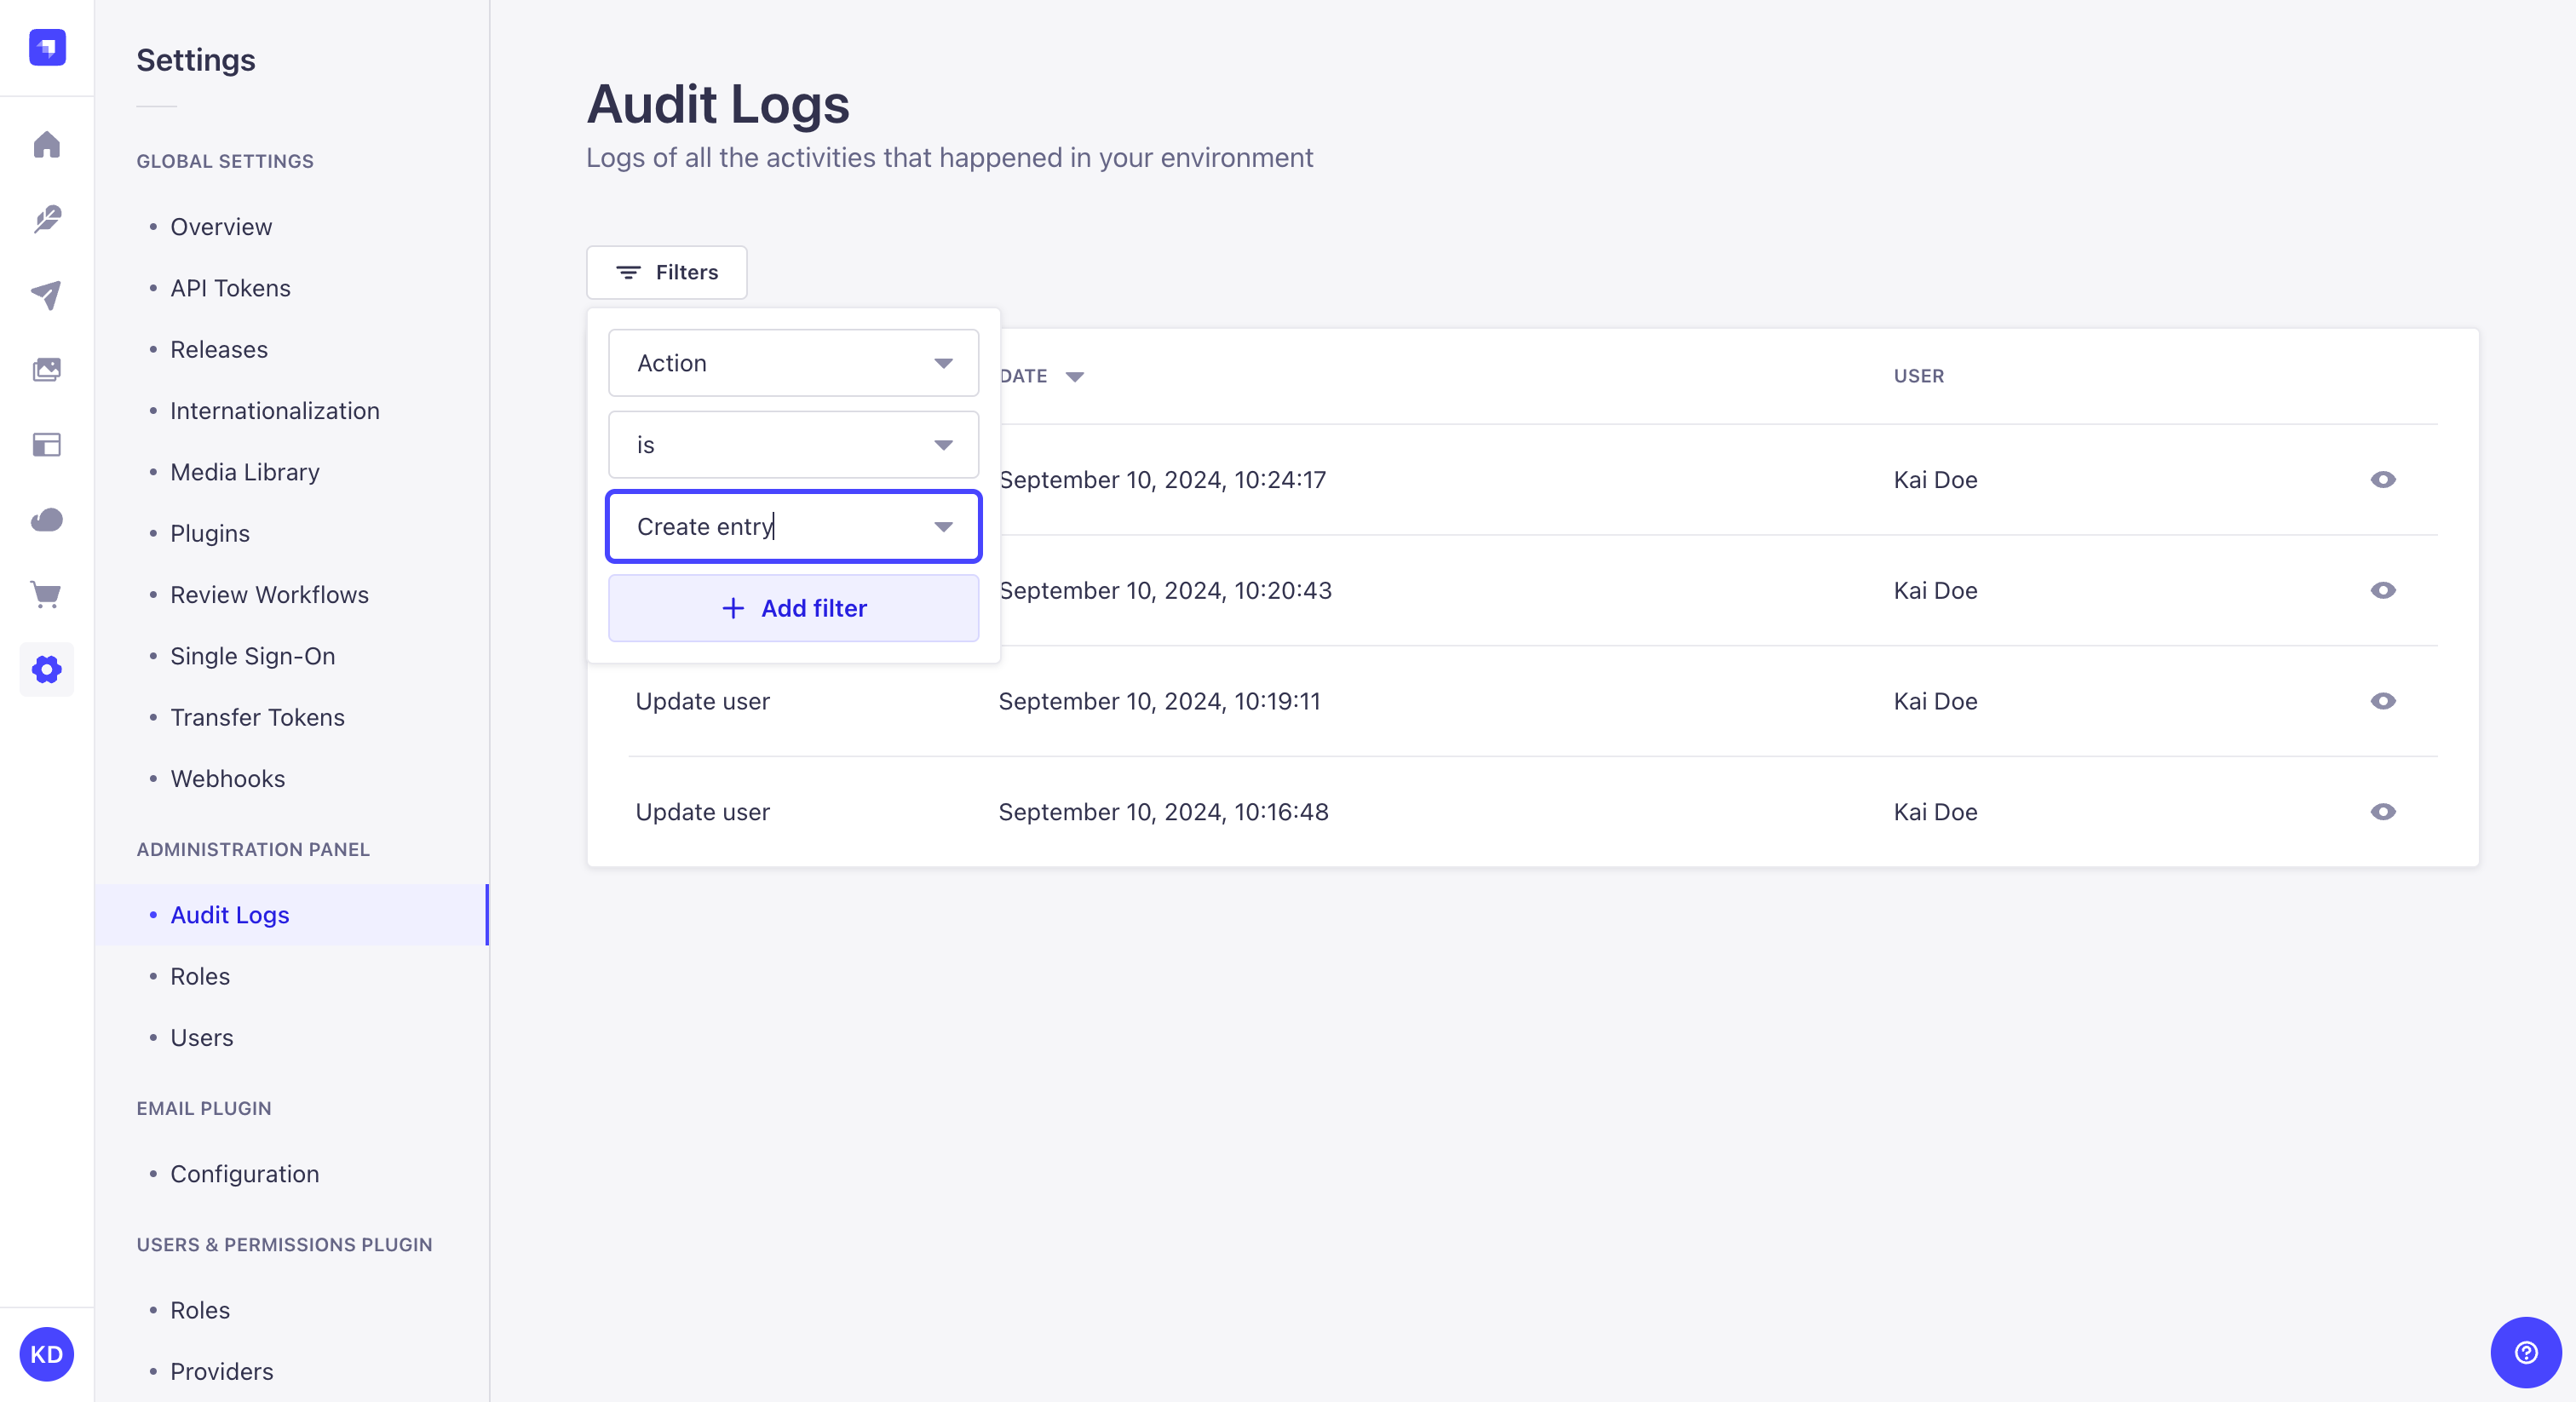Select Users menu item under Administration Panel

pyautogui.click(x=198, y=1036)
